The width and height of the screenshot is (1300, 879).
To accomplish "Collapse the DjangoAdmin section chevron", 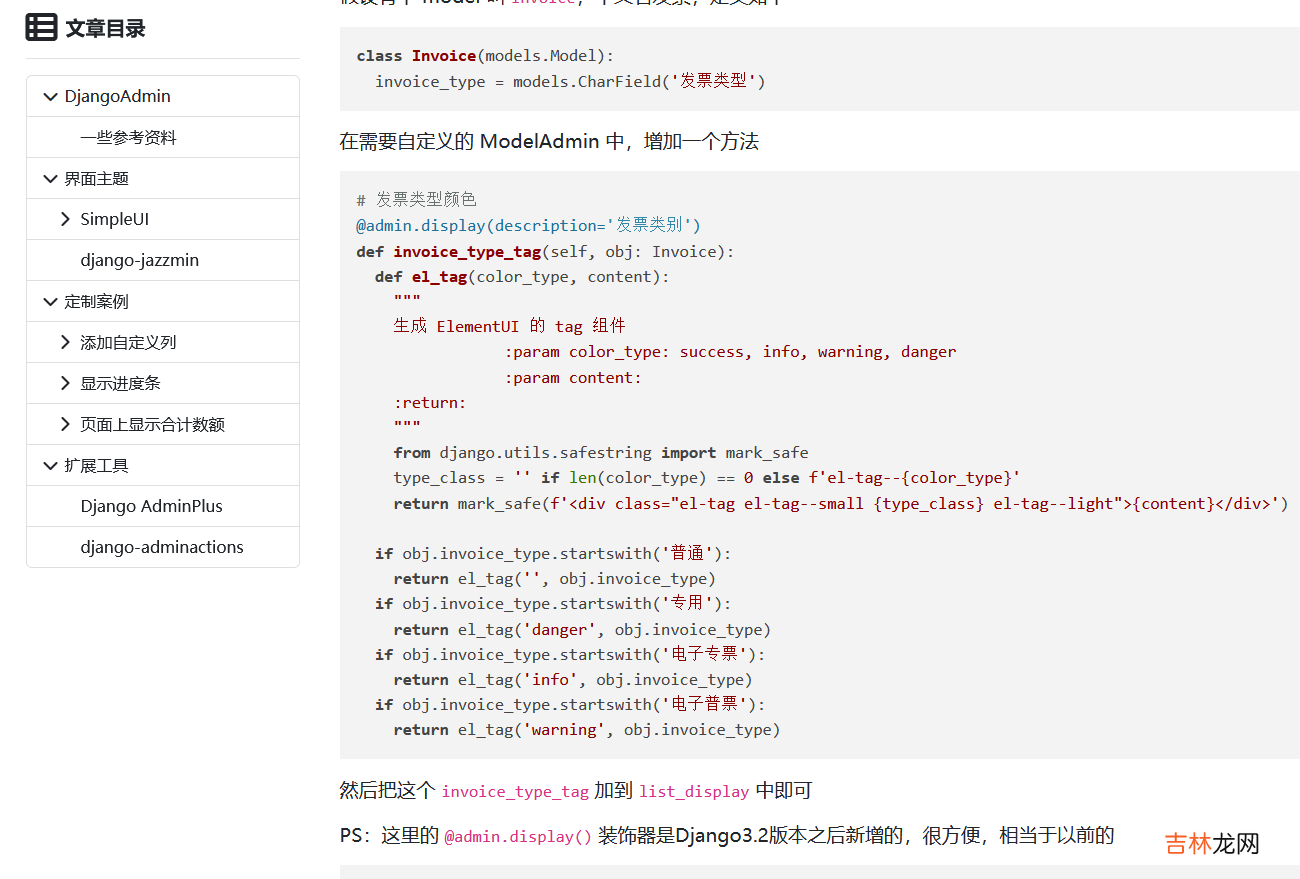I will [x=50, y=97].
